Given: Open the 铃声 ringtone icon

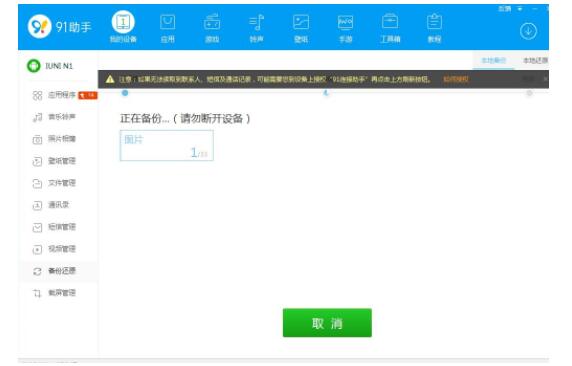Looking at the screenshot, I should pyautogui.click(x=256, y=28).
